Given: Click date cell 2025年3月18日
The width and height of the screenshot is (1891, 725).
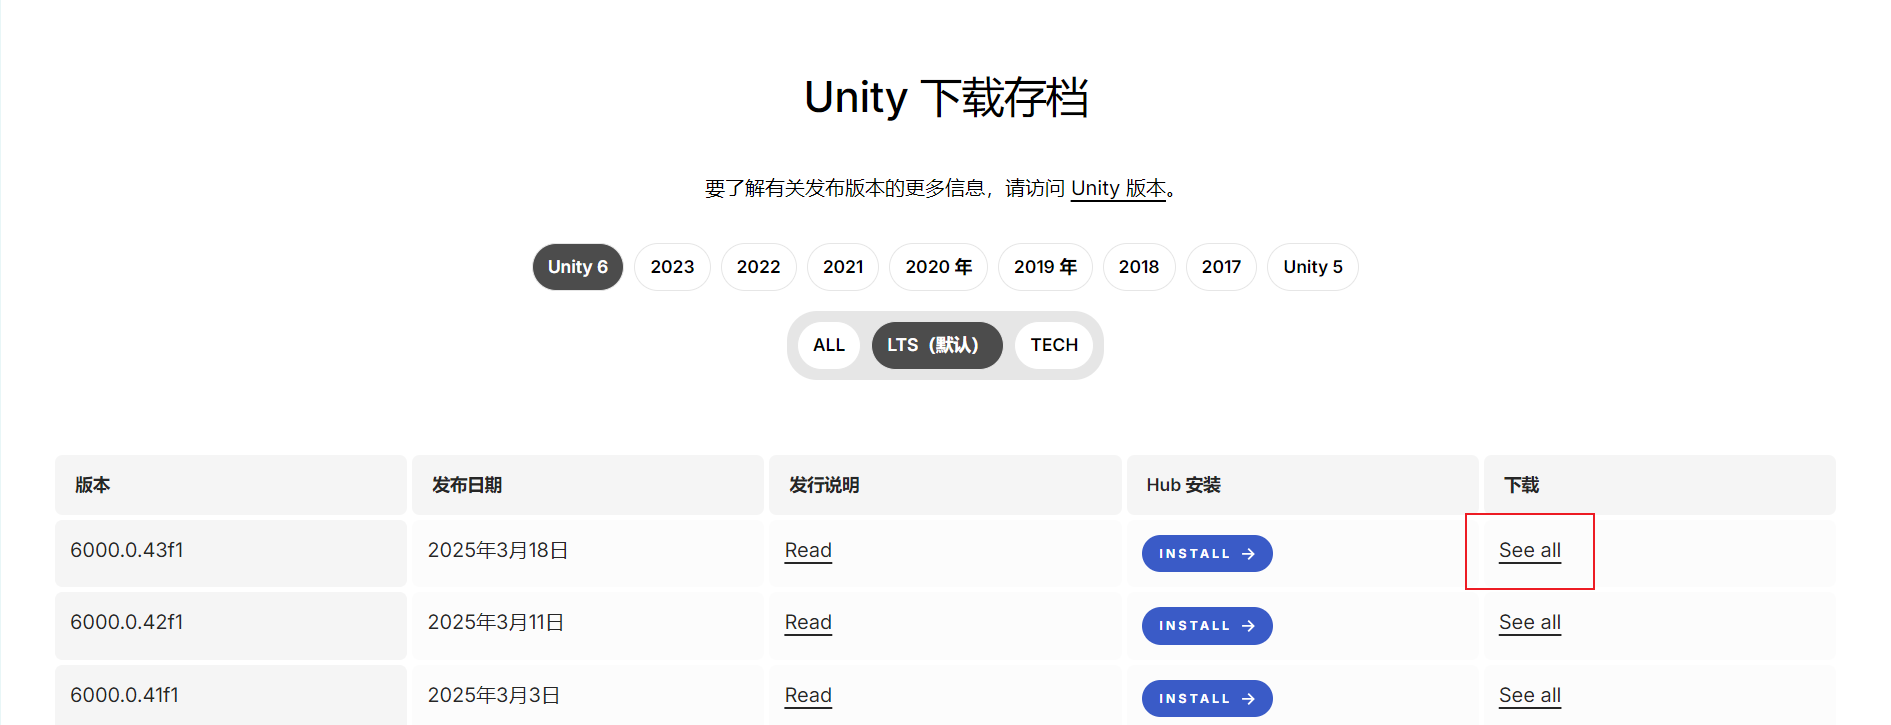Looking at the screenshot, I should [x=588, y=553].
